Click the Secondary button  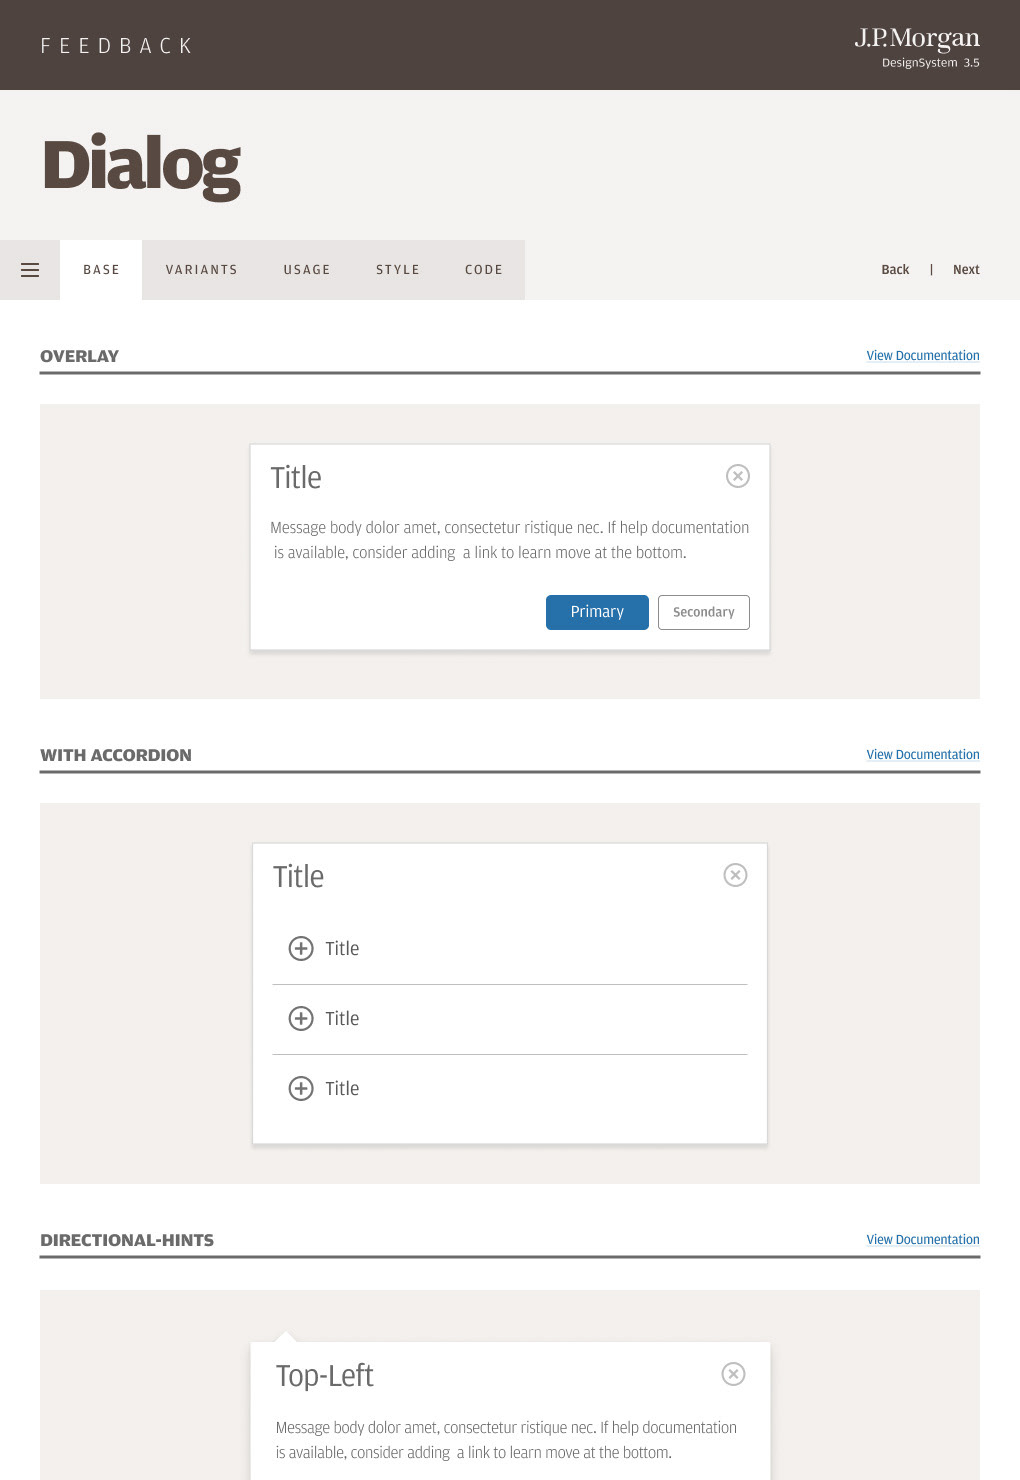tap(703, 612)
